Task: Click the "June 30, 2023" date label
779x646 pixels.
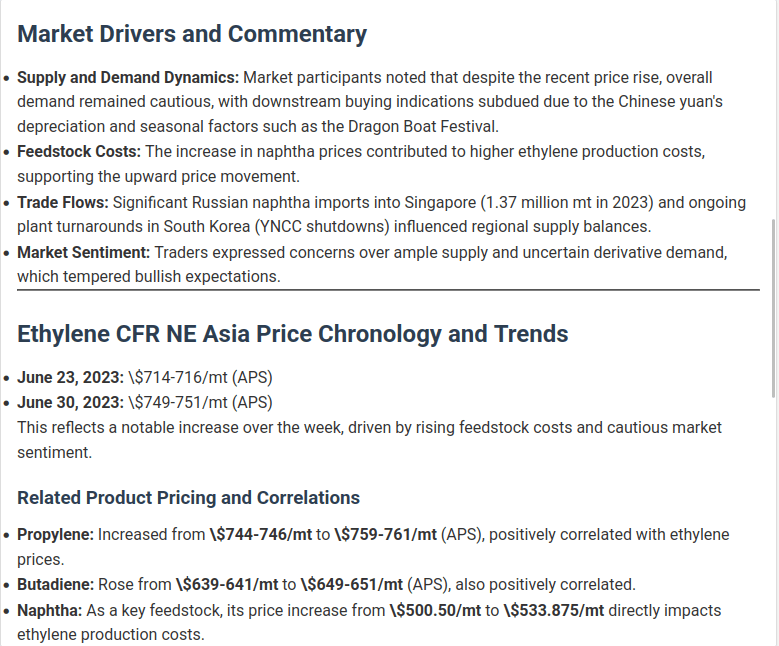Action: tap(69, 402)
